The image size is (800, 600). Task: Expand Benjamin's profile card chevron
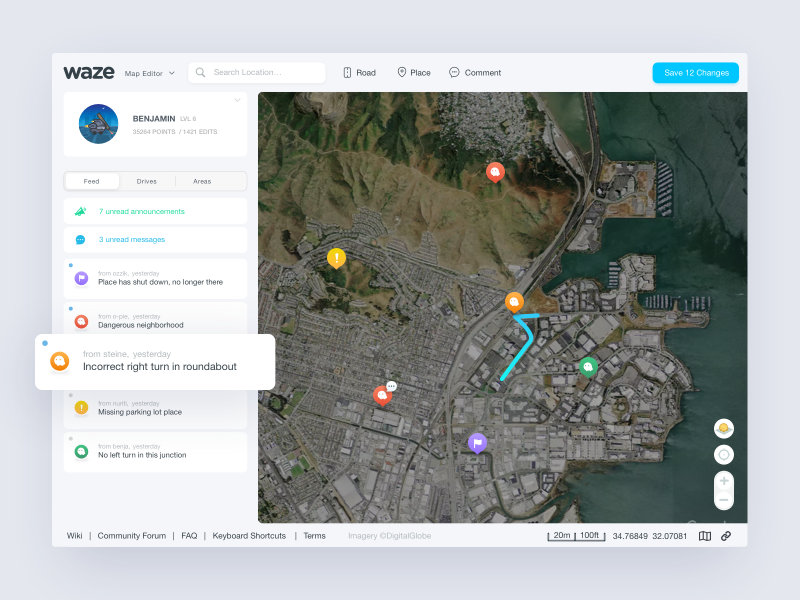[237, 100]
